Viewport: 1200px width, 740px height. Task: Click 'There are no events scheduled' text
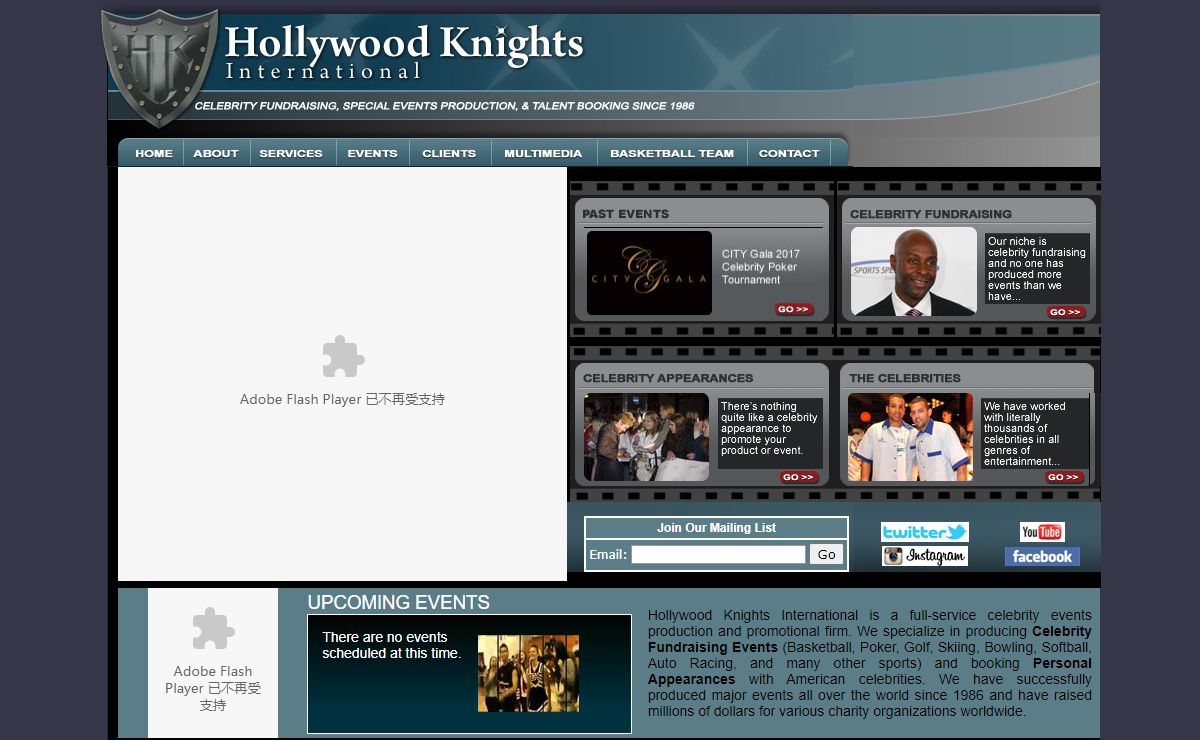point(391,645)
